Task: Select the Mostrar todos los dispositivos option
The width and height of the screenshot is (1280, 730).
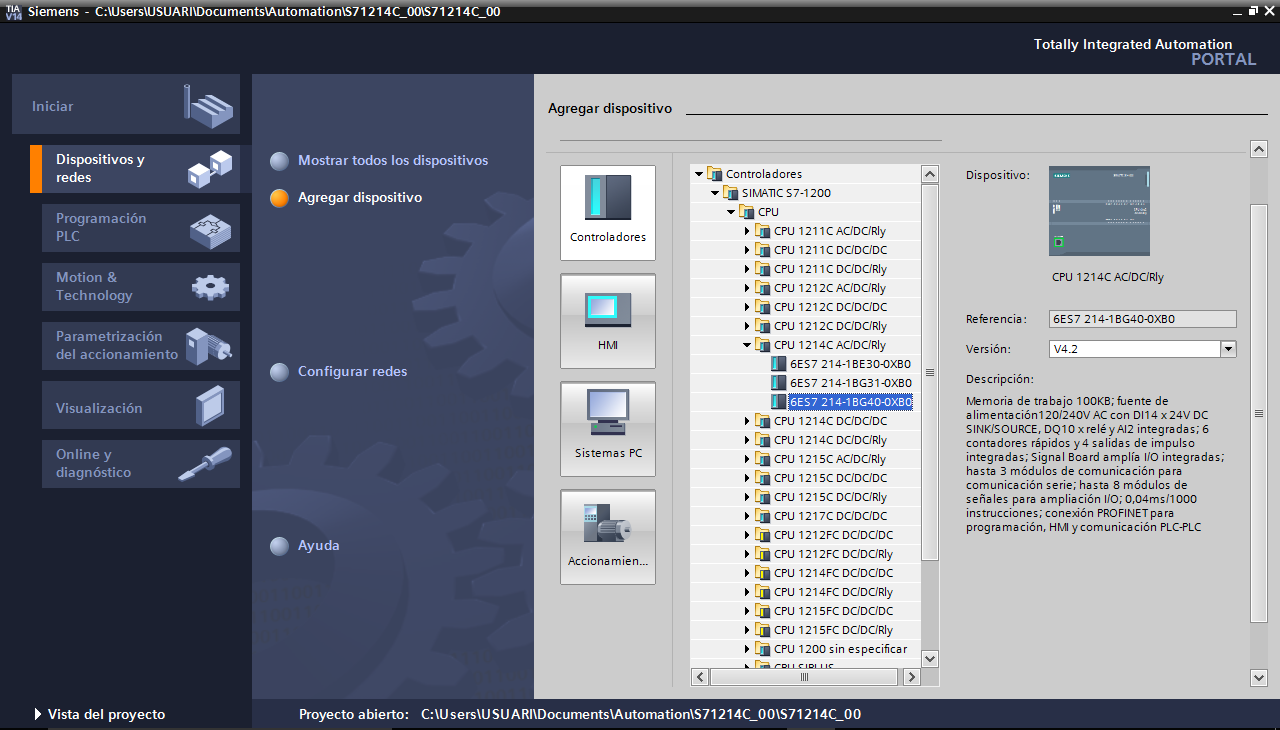Action: (392, 161)
